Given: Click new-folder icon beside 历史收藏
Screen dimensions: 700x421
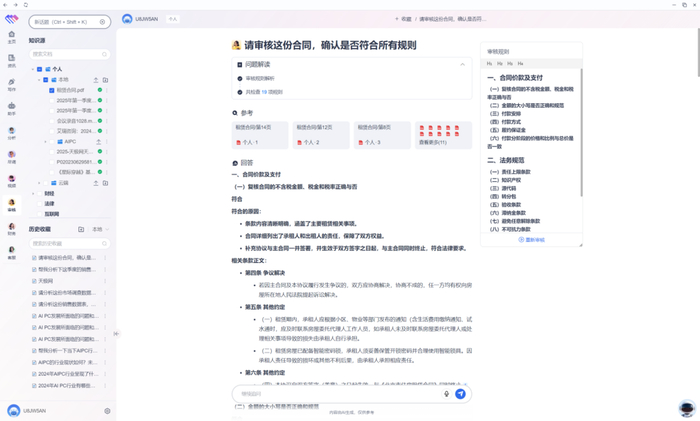Looking at the screenshot, I should 81,229.
